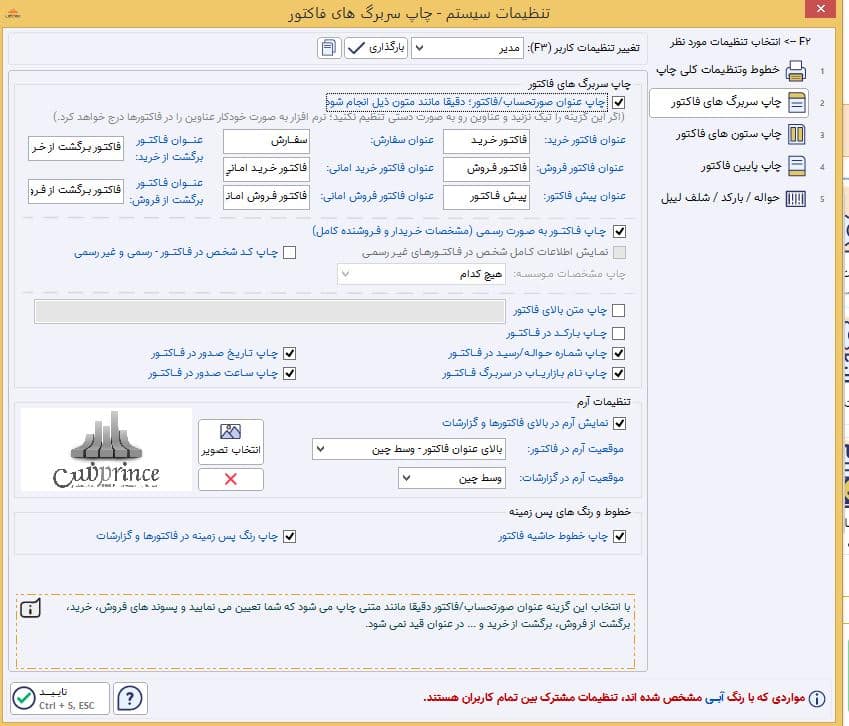Viewport: 849px width, 726px height.
Task: Click the copy settings icon next to بارگذاری
Action: [329, 48]
